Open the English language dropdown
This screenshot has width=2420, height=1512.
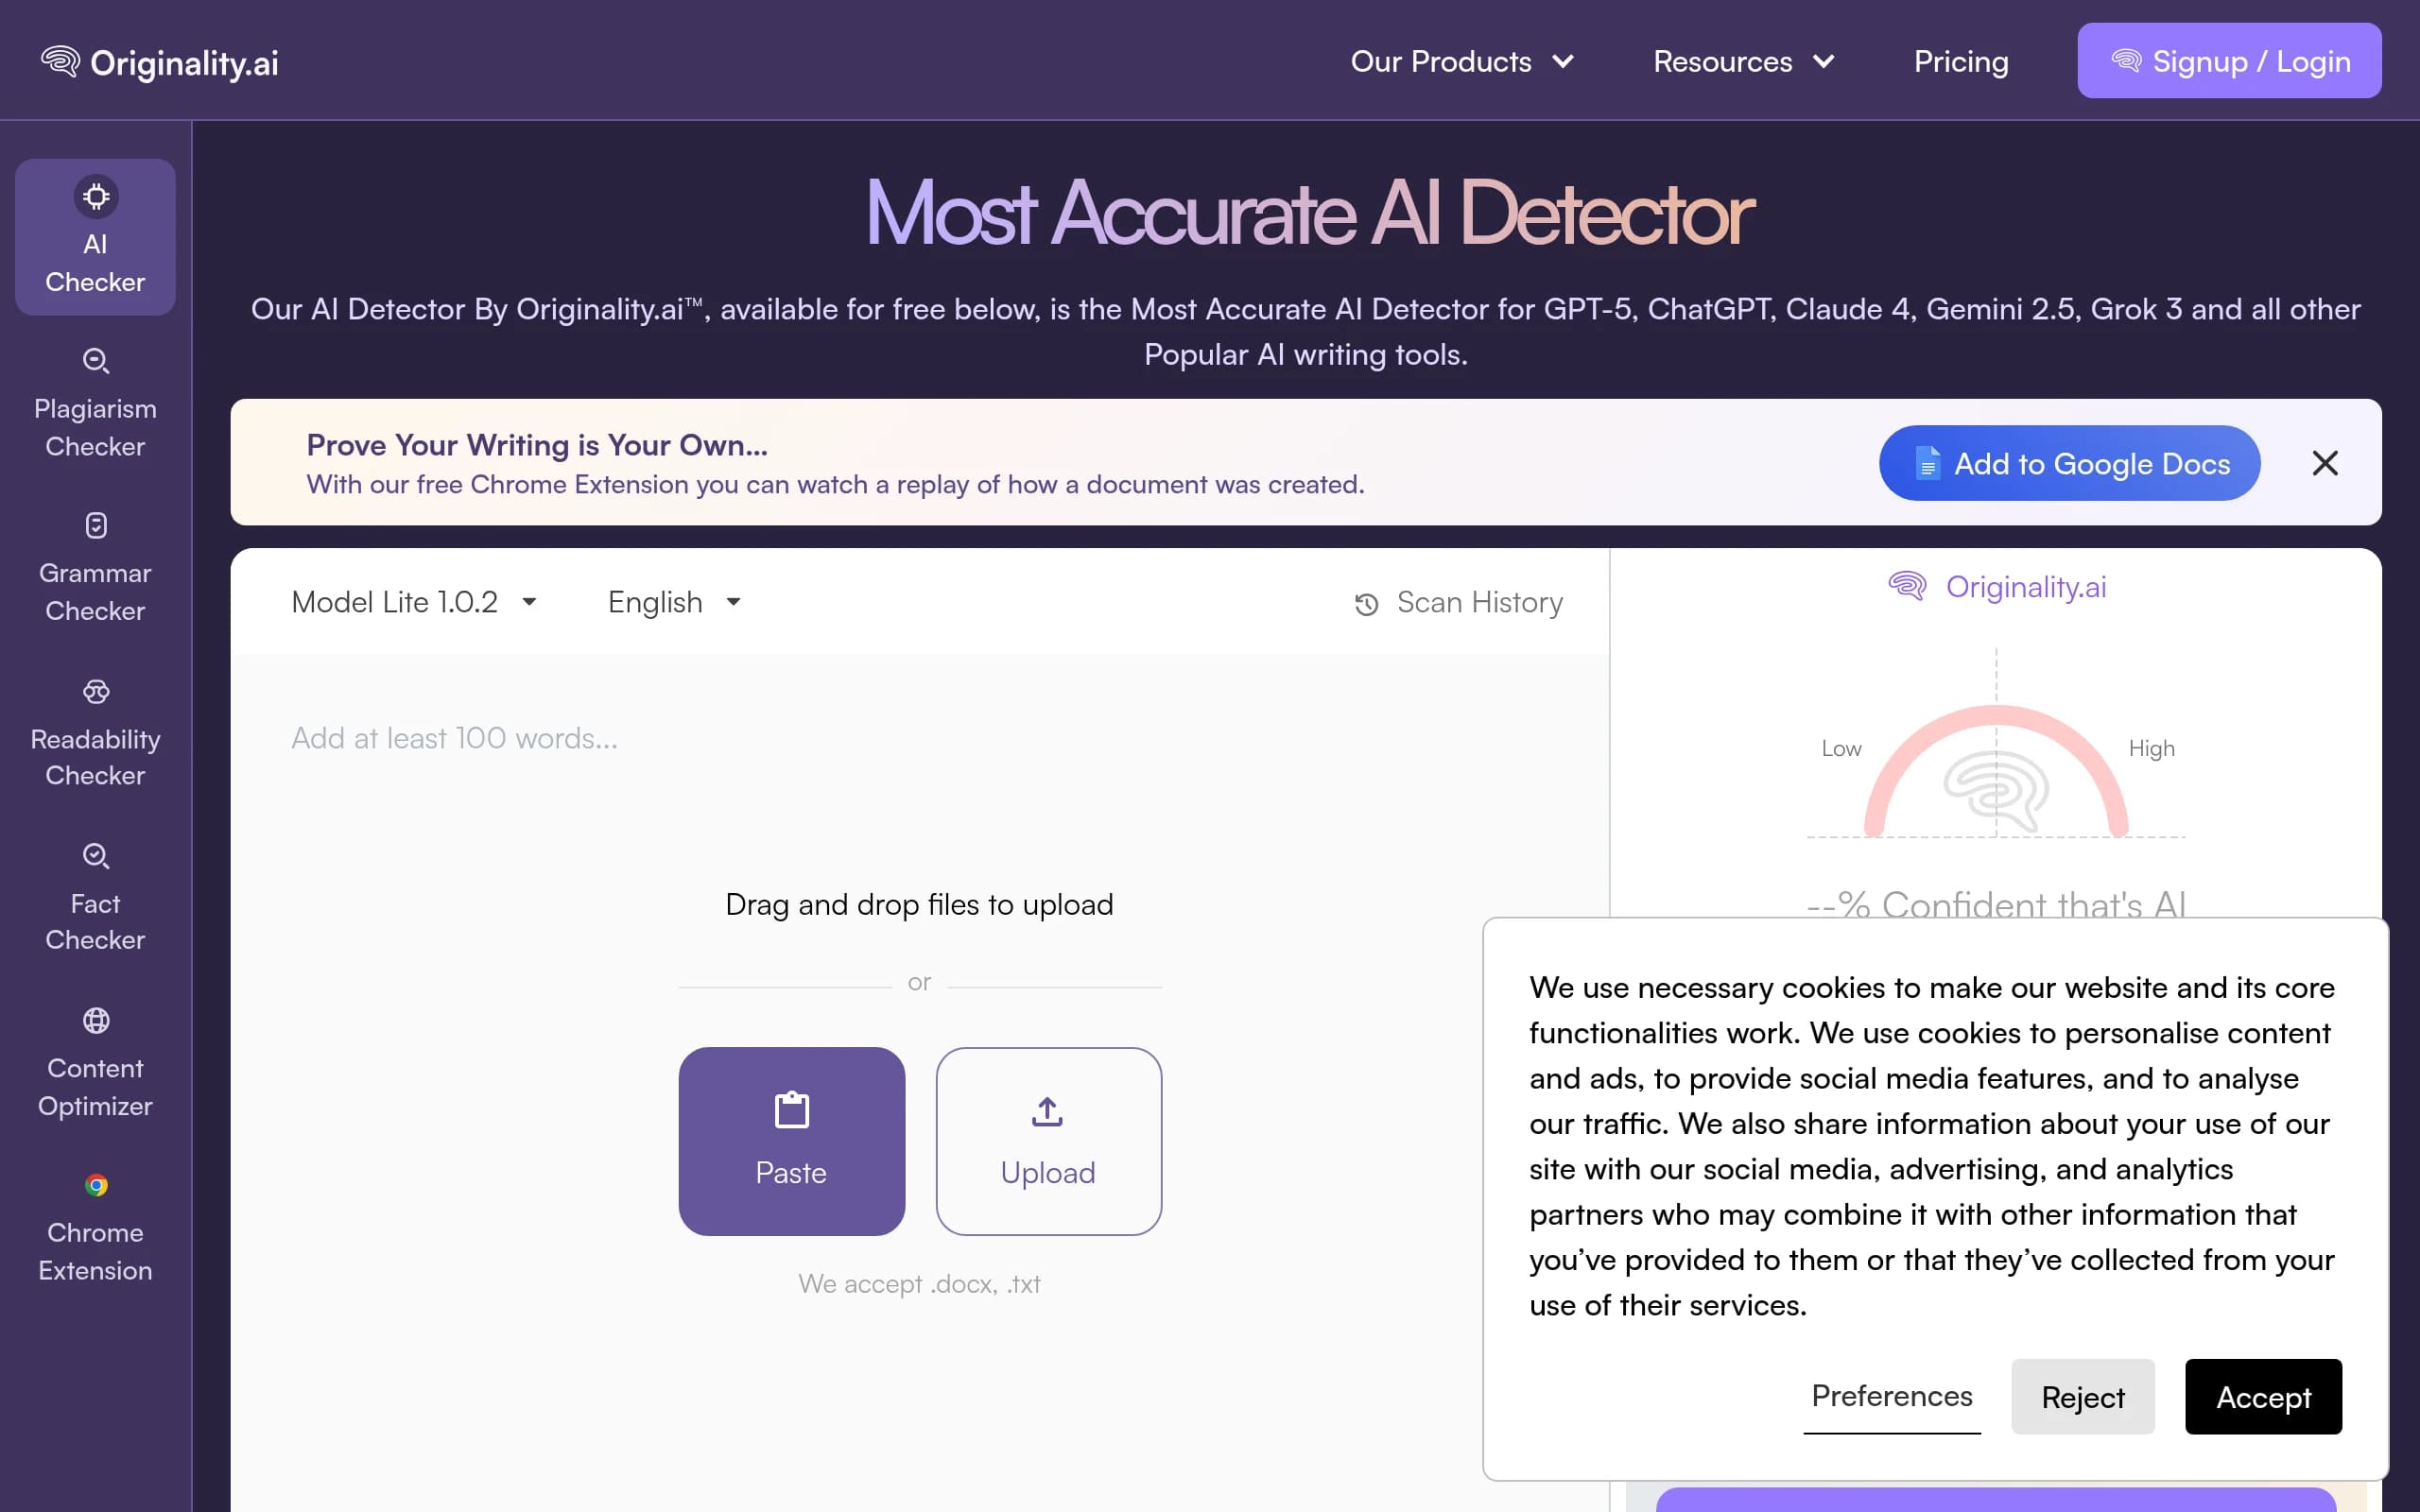(675, 602)
